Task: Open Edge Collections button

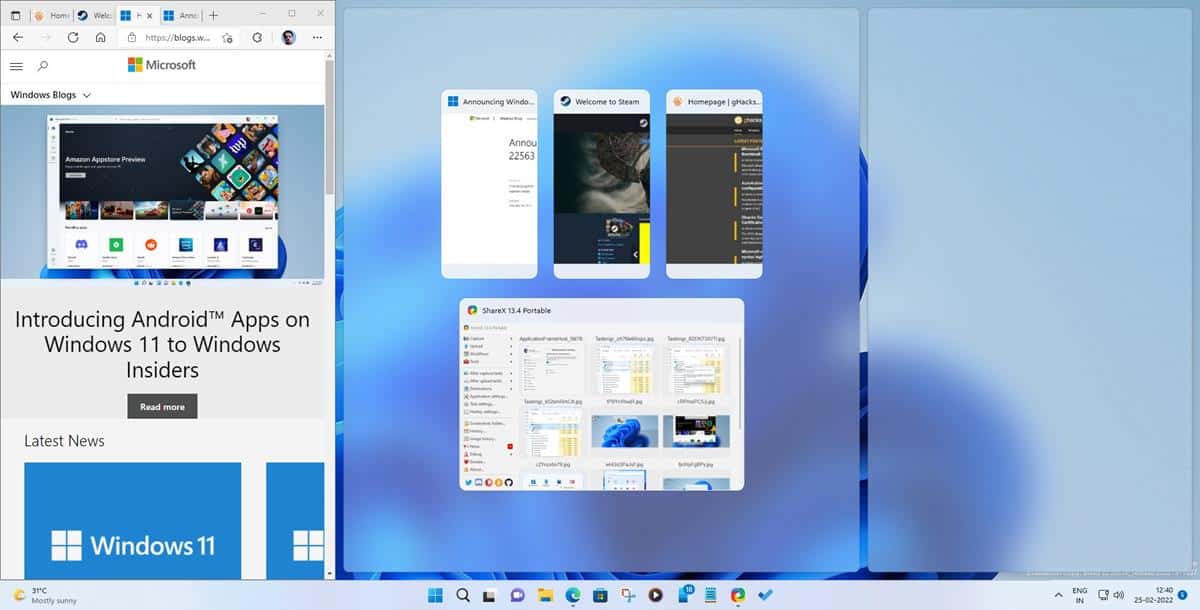Action: [x=257, y=38]
